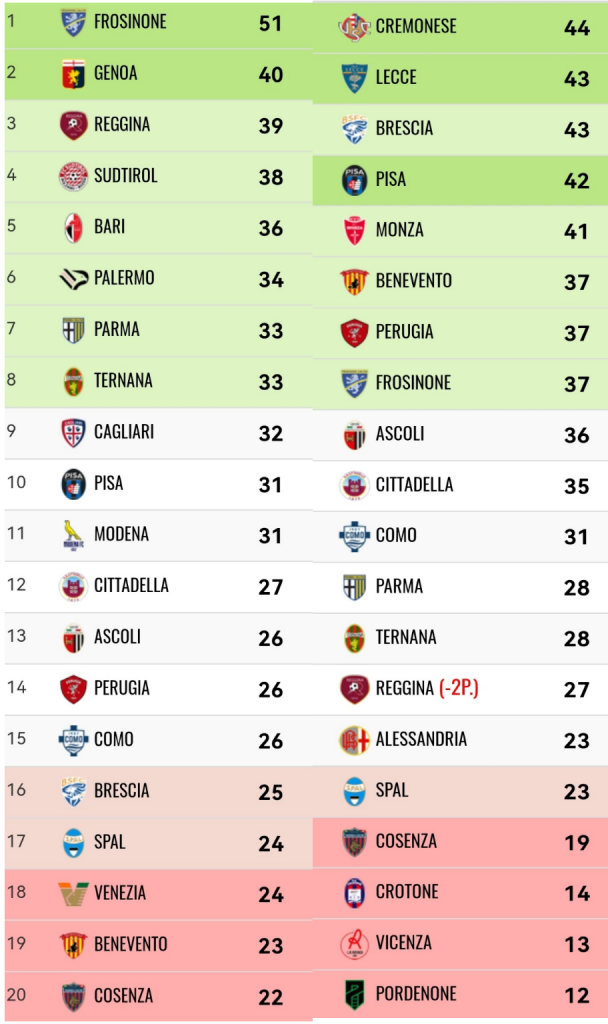Click Pisa's 42 points in the right table
The height and width of the screenshot is (1024, 608).
[577, 181]
